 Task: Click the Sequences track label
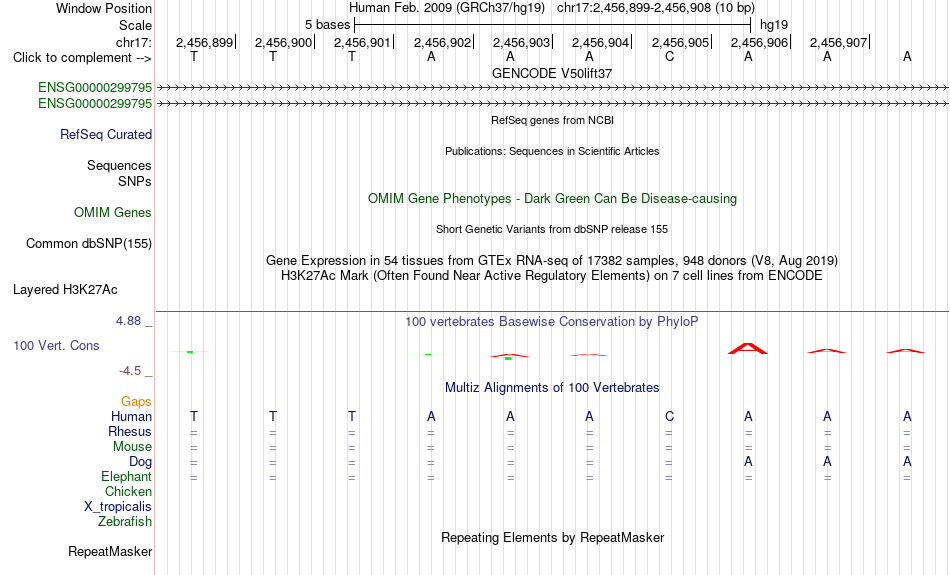(x=119, y=165)
